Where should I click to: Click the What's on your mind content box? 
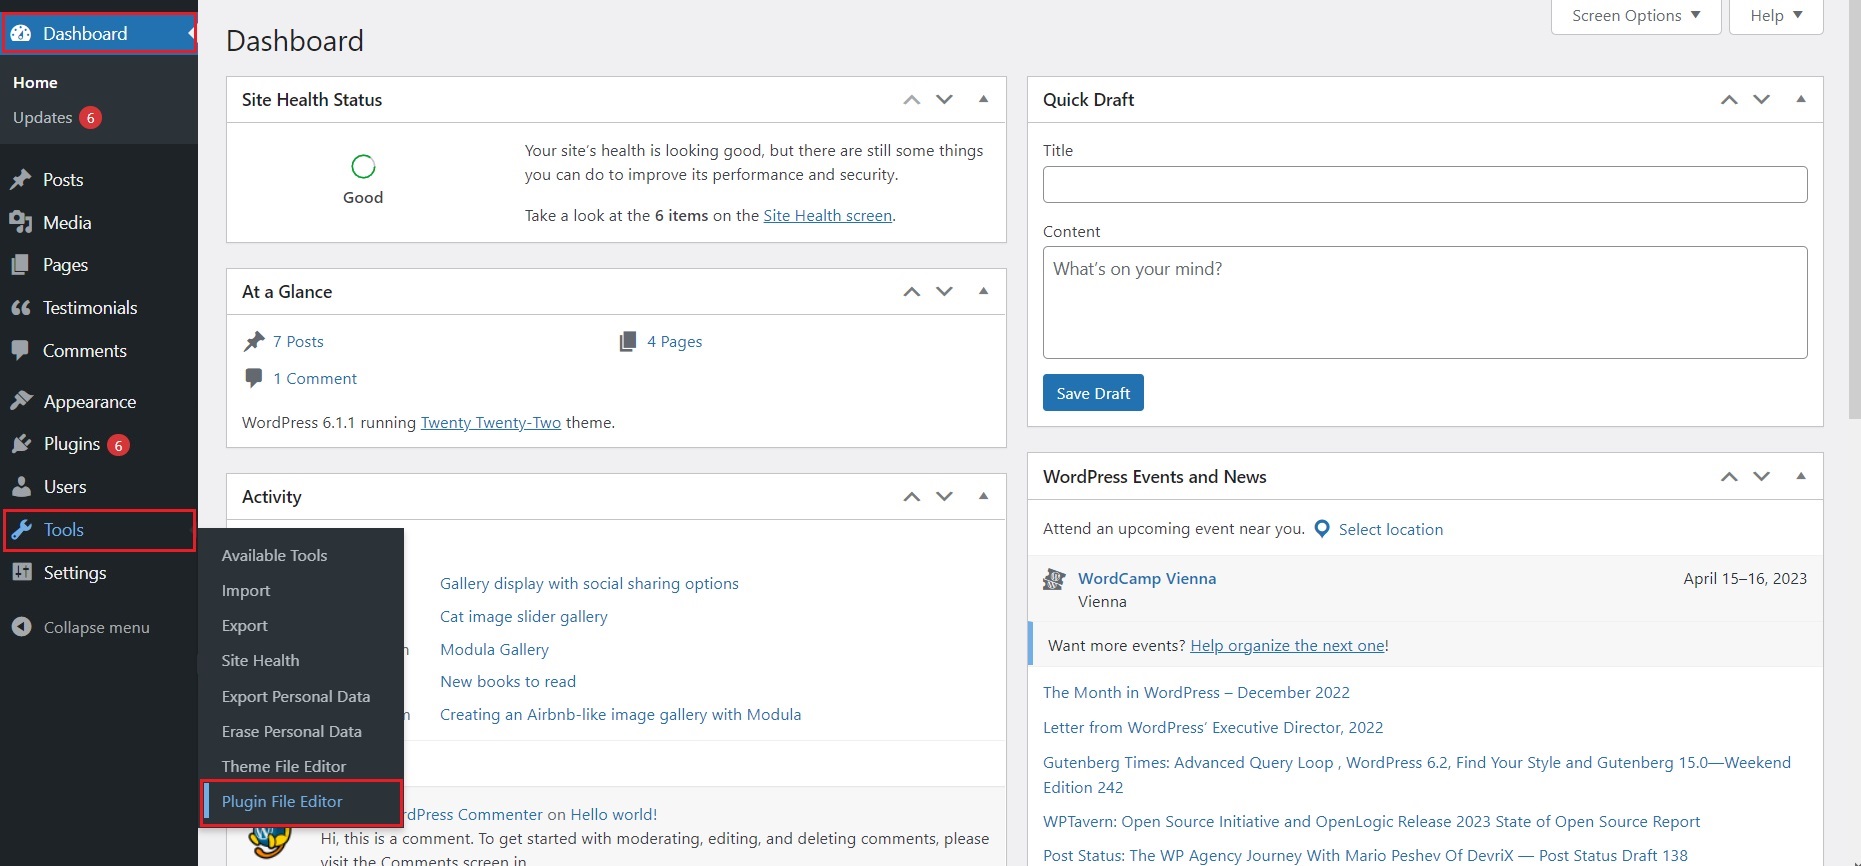coord(1425,303)
